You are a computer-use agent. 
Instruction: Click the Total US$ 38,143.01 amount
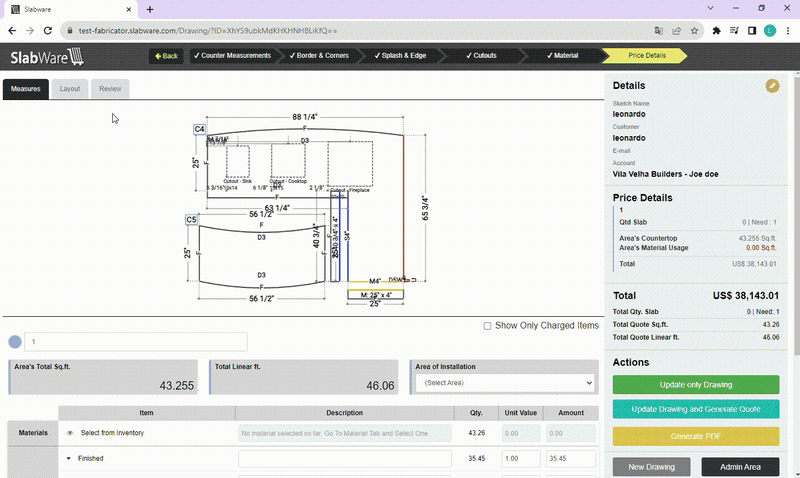click(745, 295)
